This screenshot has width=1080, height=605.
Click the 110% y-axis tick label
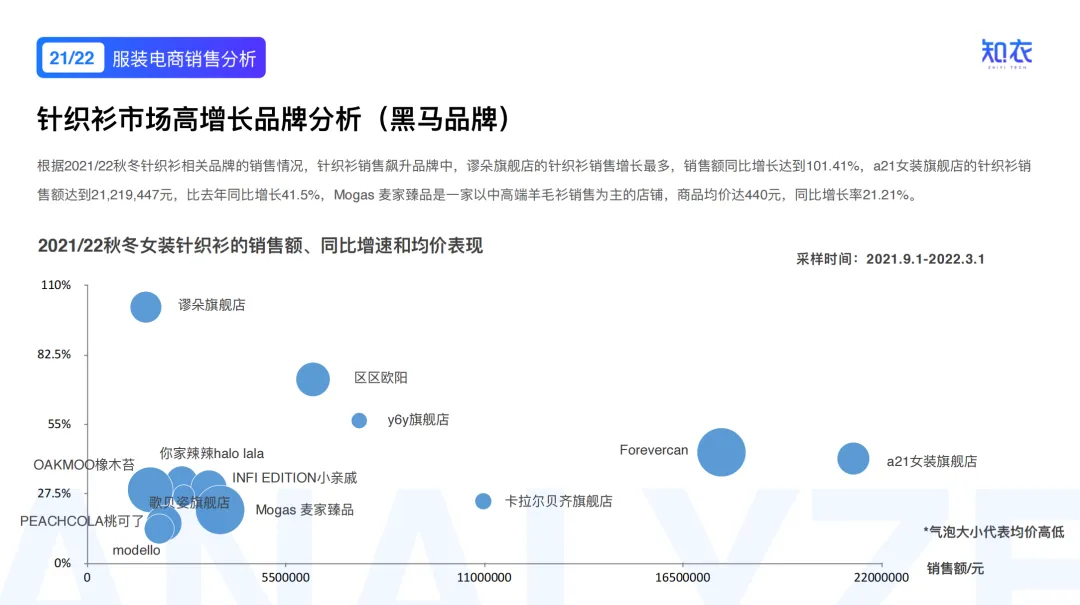point(56,285)
